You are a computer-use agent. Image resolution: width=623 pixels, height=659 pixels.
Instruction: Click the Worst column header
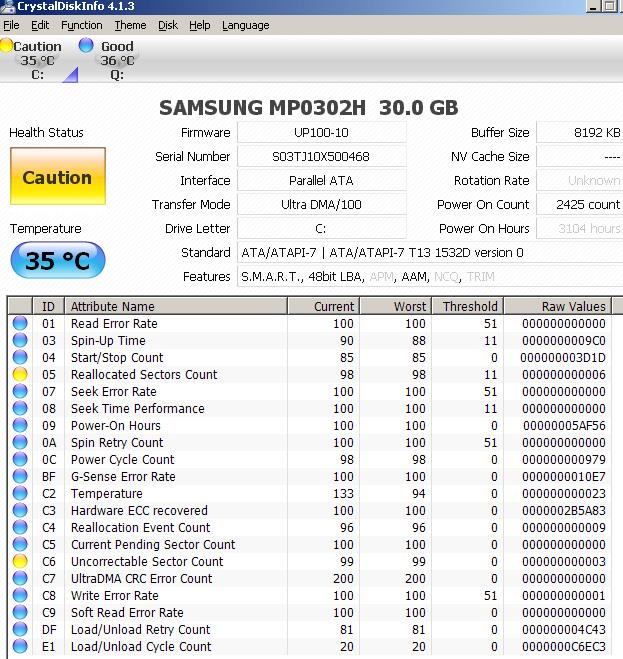point(396,306)
